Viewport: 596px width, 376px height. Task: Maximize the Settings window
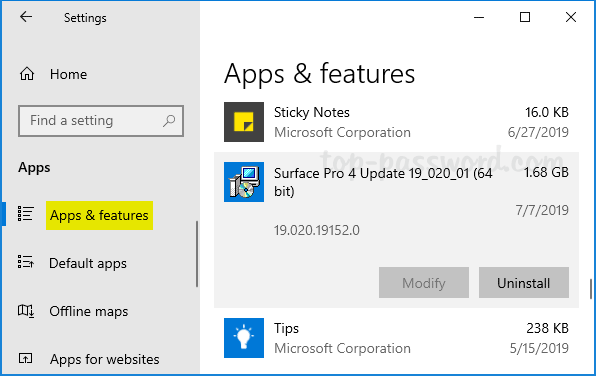pos(525,17)
